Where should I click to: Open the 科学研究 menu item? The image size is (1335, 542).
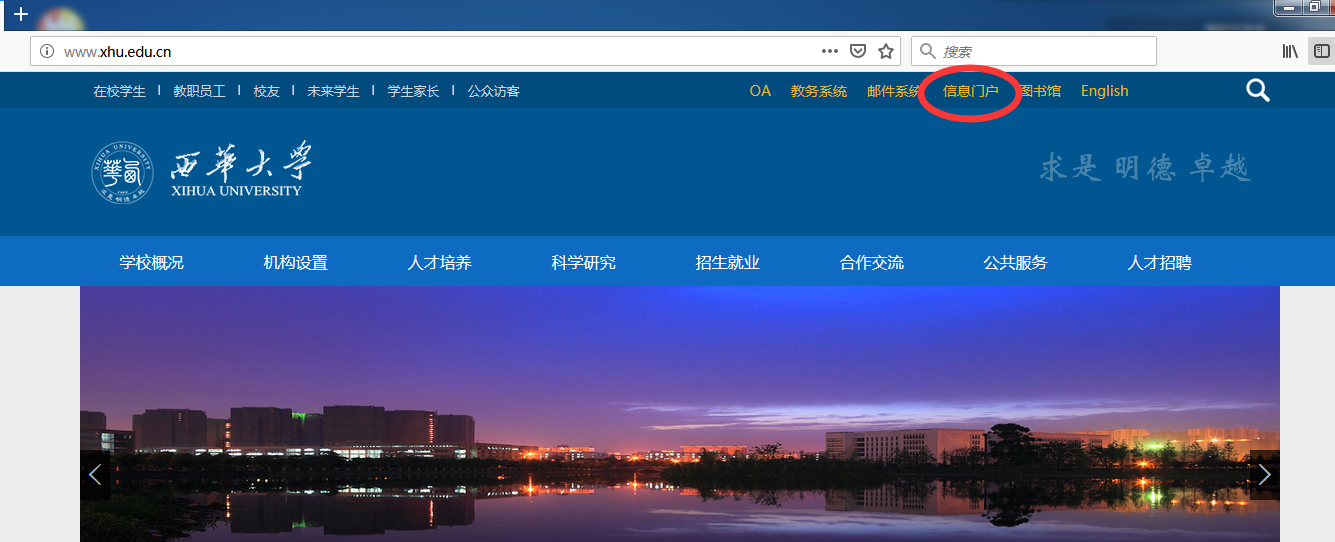click(x=584, y=263)
